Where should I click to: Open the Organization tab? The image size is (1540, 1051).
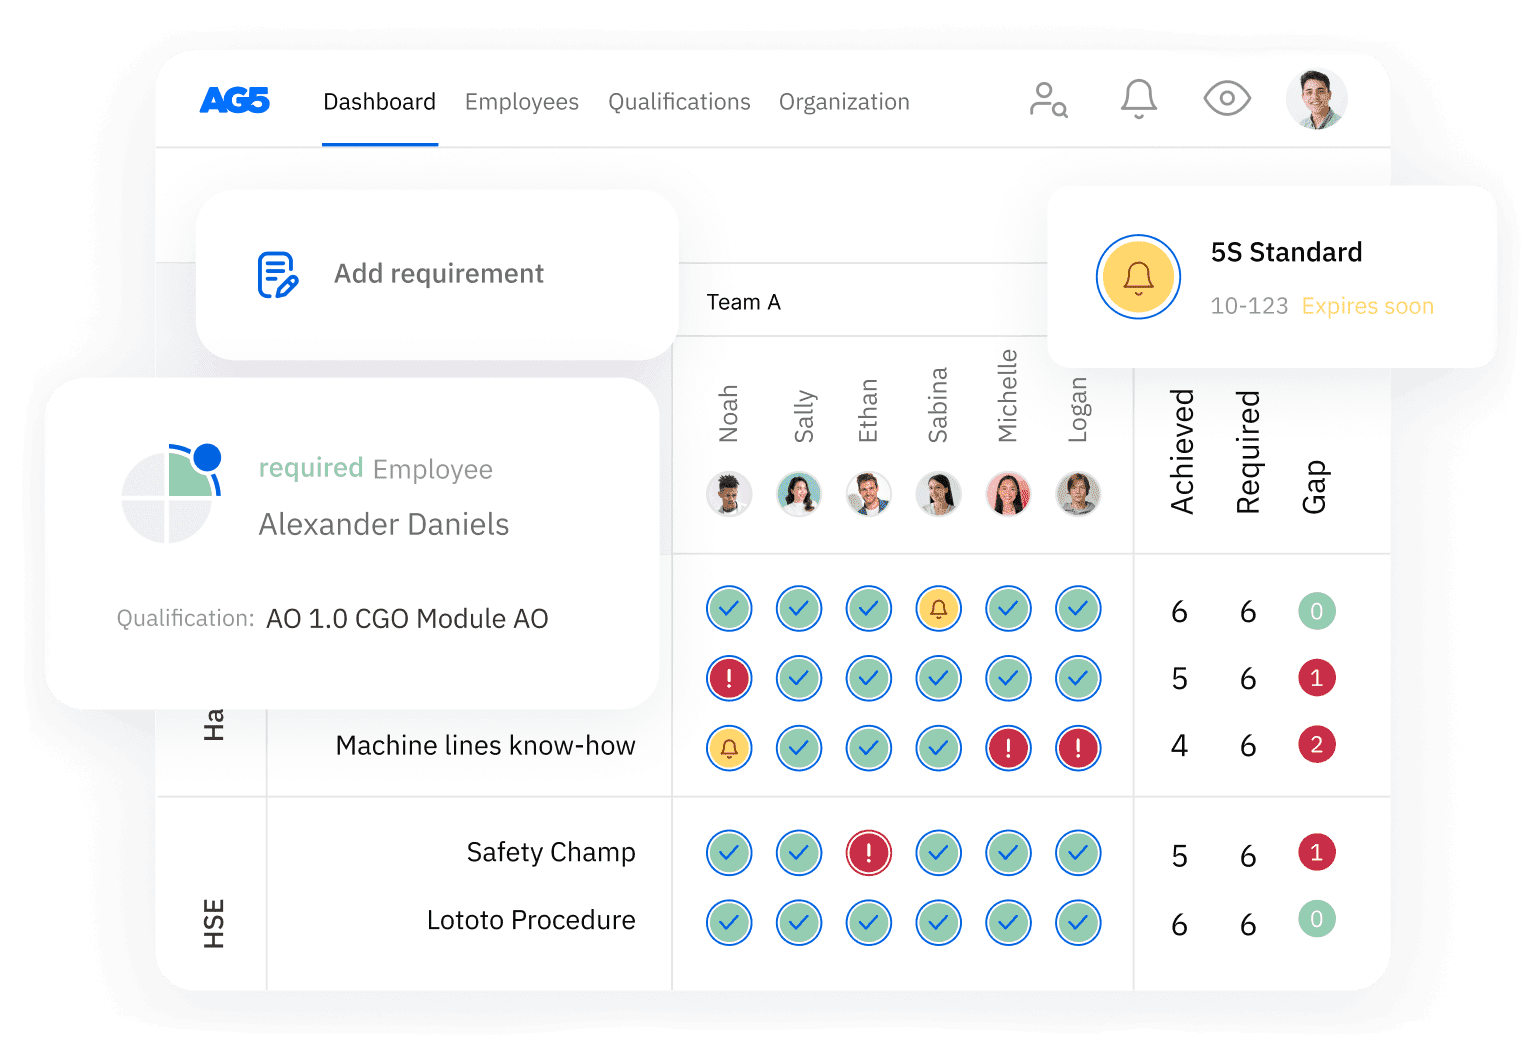click(844, 102)
